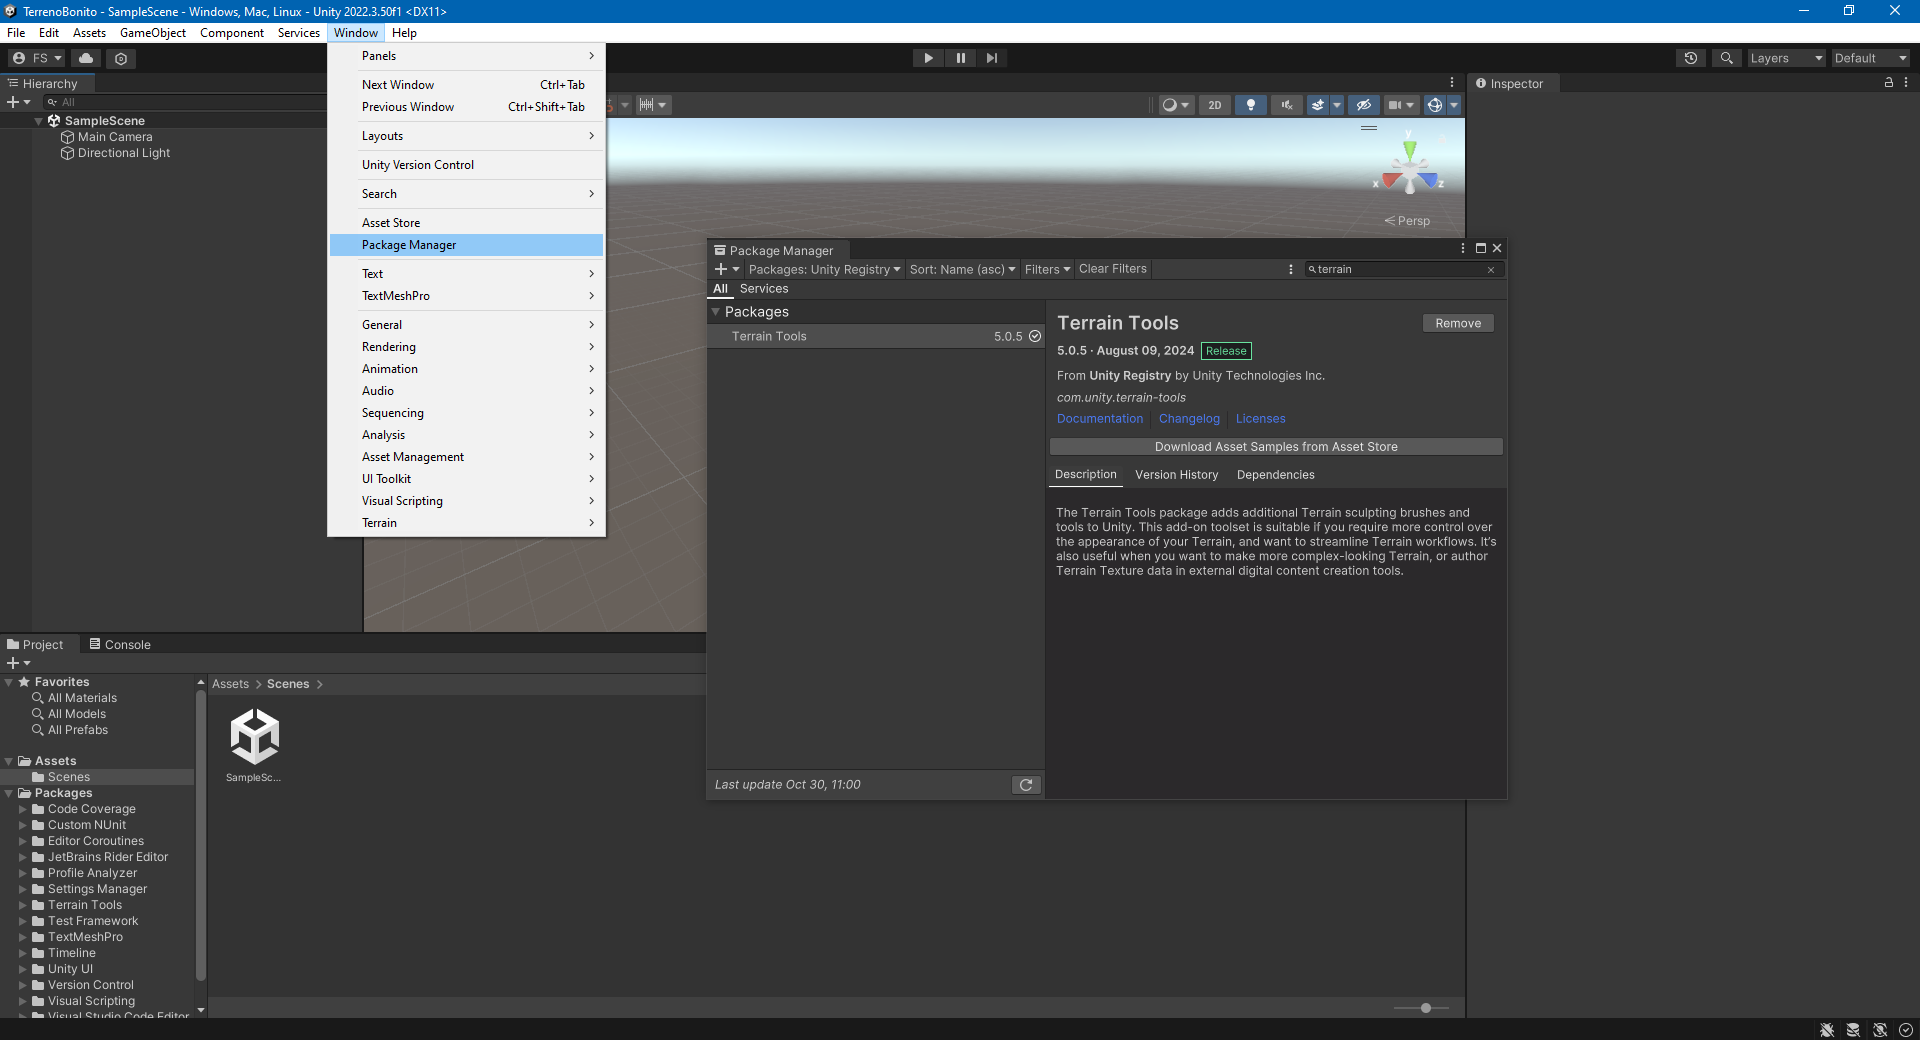Click the Pause playback button
Screen dimensions: 1920x1040
(x=960, y=58)
